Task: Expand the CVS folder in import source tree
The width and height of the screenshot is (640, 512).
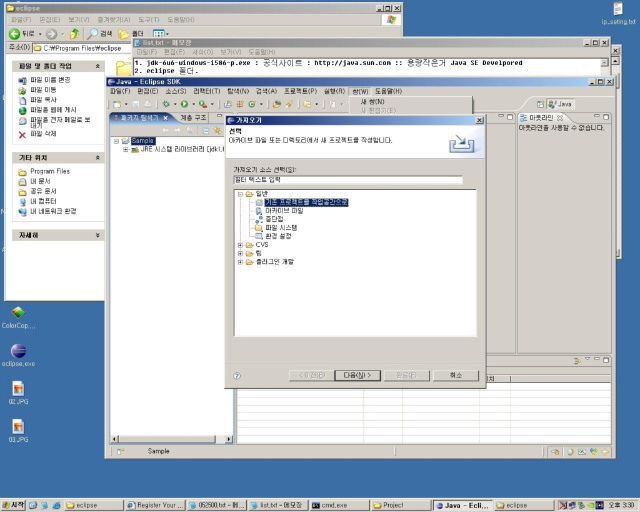Action: point(240,245)
